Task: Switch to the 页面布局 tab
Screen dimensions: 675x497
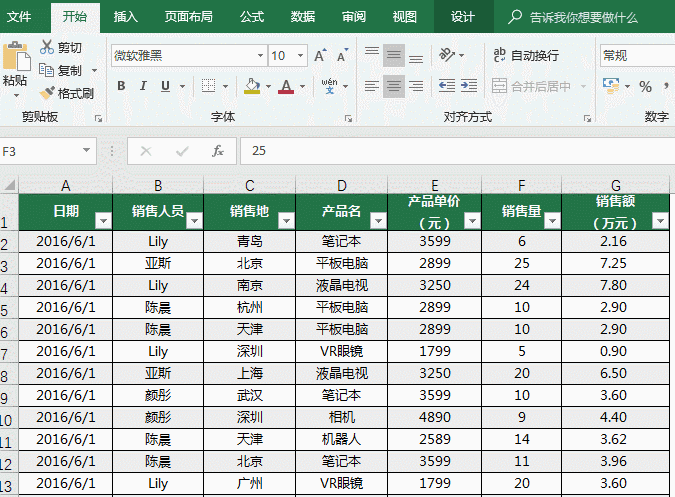Action: coord(189,17)
